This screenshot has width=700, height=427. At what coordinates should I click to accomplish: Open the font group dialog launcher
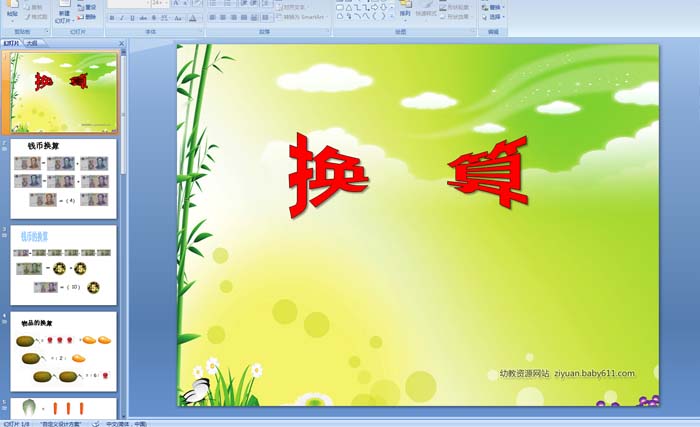click(201, 31)
